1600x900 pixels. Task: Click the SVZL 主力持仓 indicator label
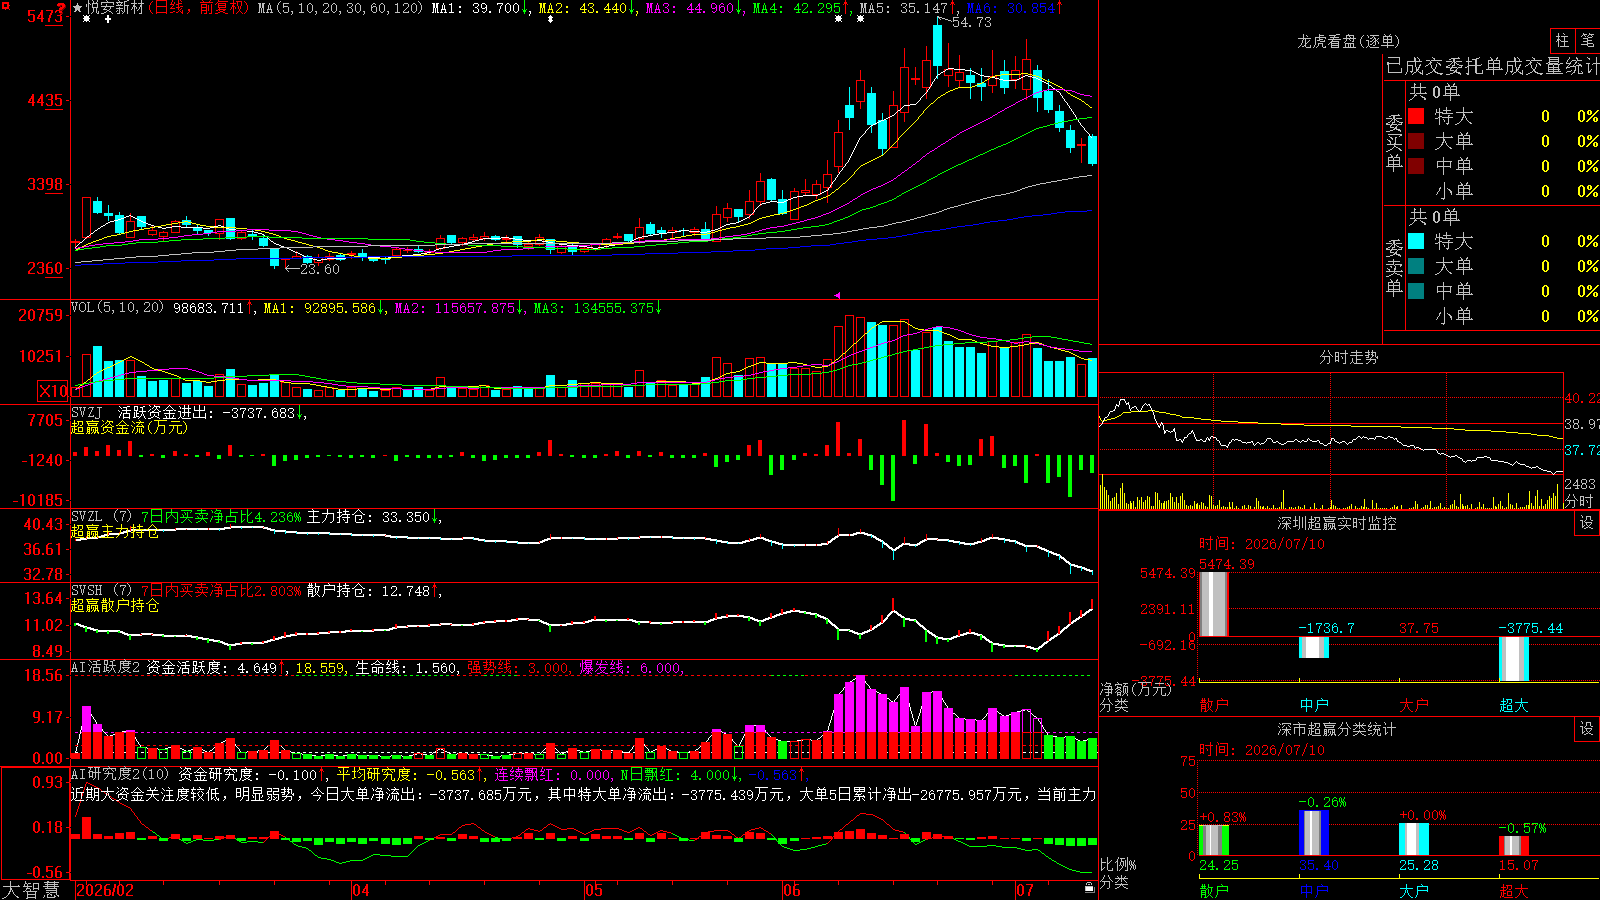[x=87, y=517]
